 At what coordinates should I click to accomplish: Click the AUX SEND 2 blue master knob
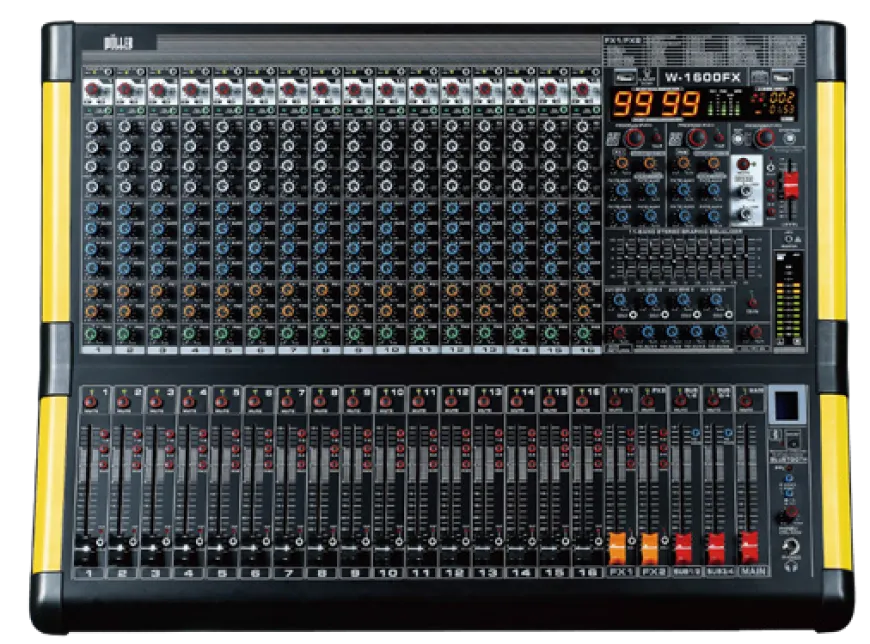651,301
